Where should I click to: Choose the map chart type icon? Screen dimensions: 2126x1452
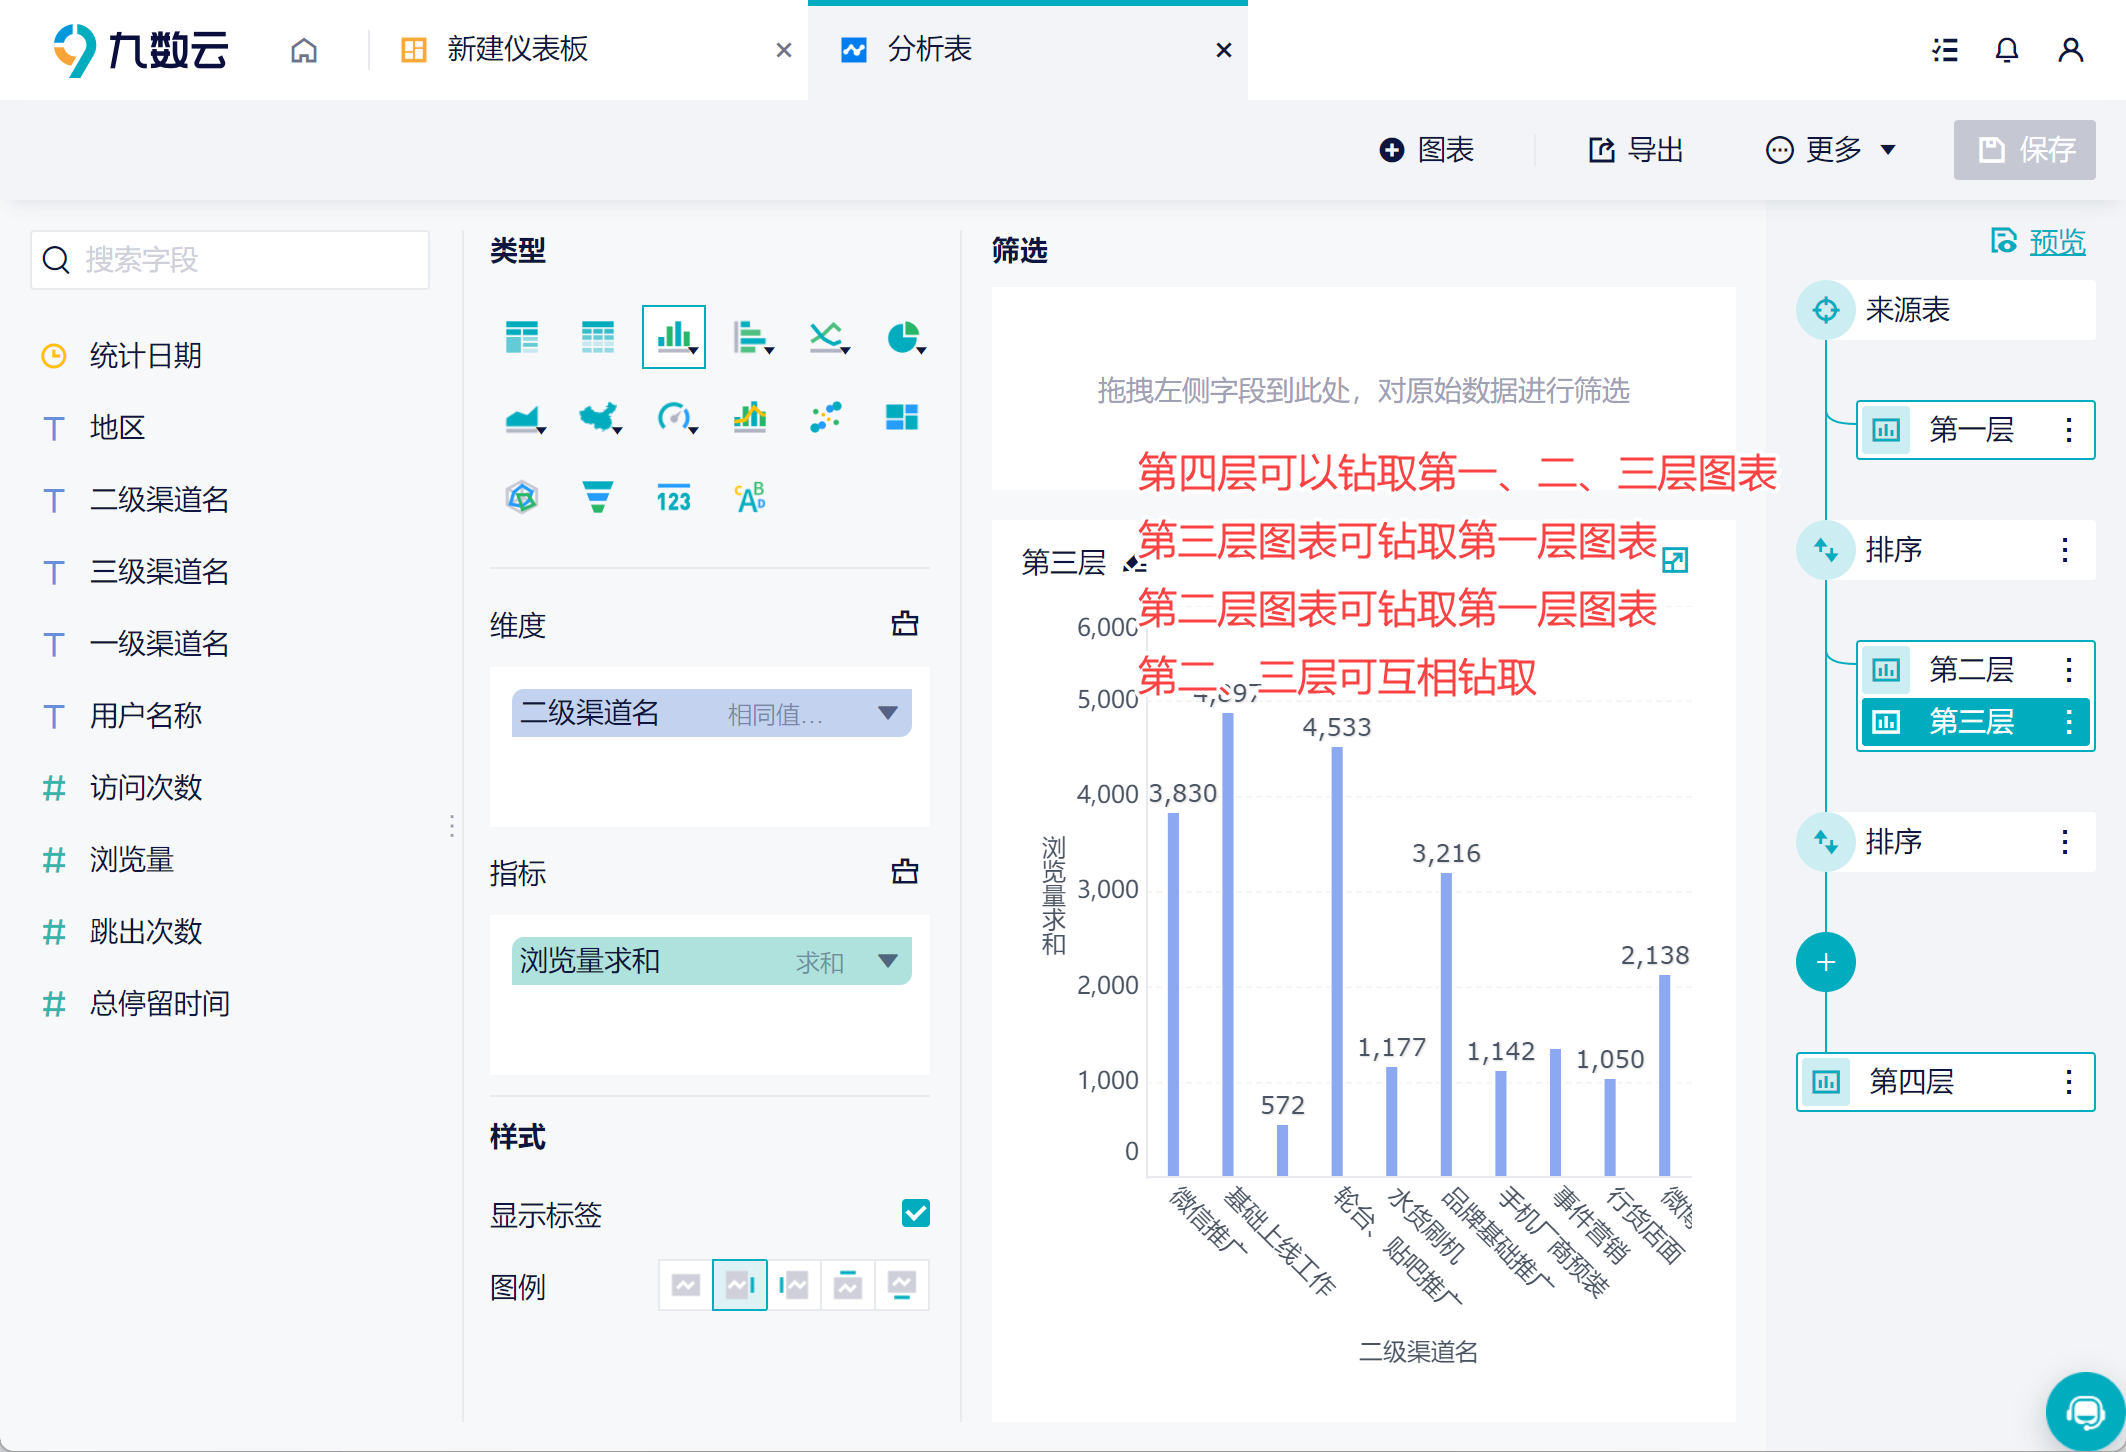pyautogui.click(x=599, y=417)
